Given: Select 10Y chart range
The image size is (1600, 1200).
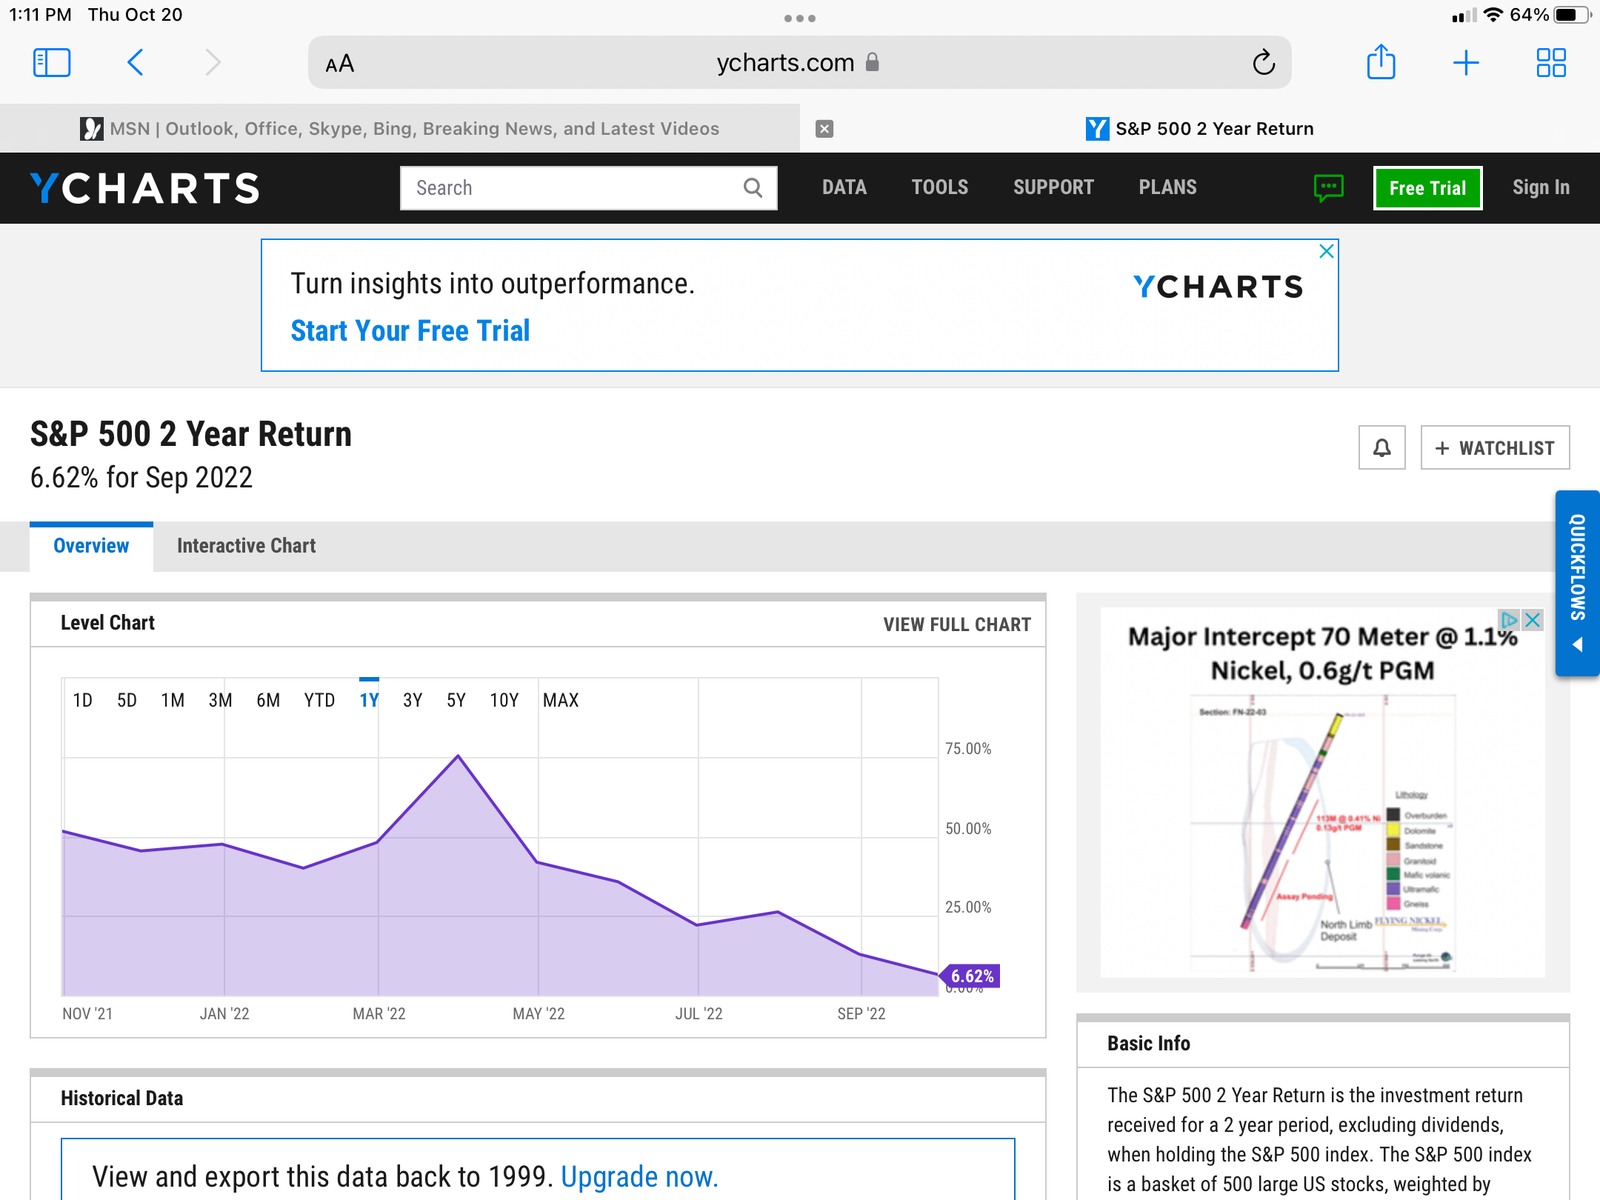Looking at the screenshot, I should [504, 701].
